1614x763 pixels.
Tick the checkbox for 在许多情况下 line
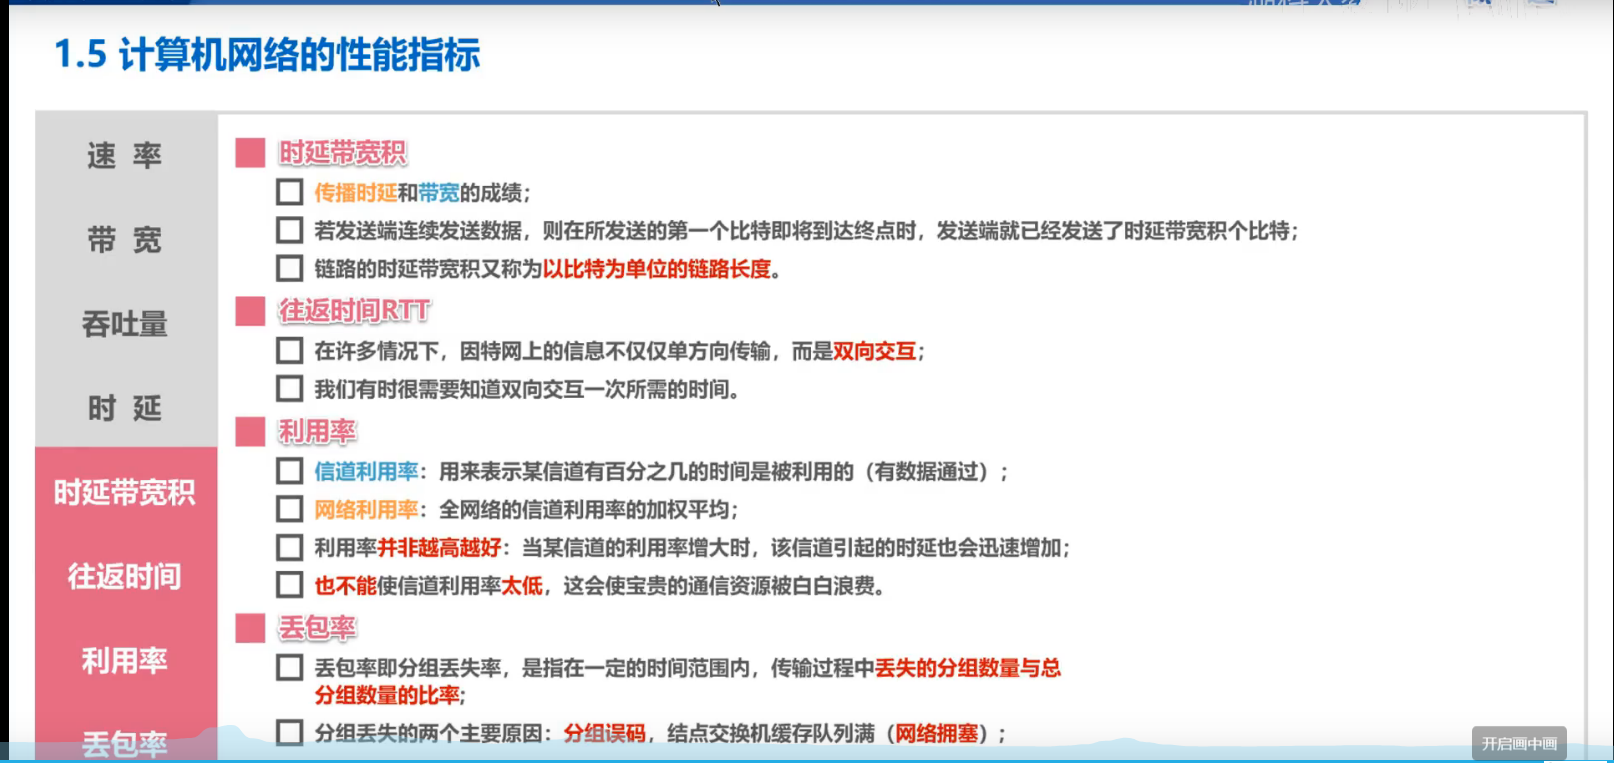(289, 350)
